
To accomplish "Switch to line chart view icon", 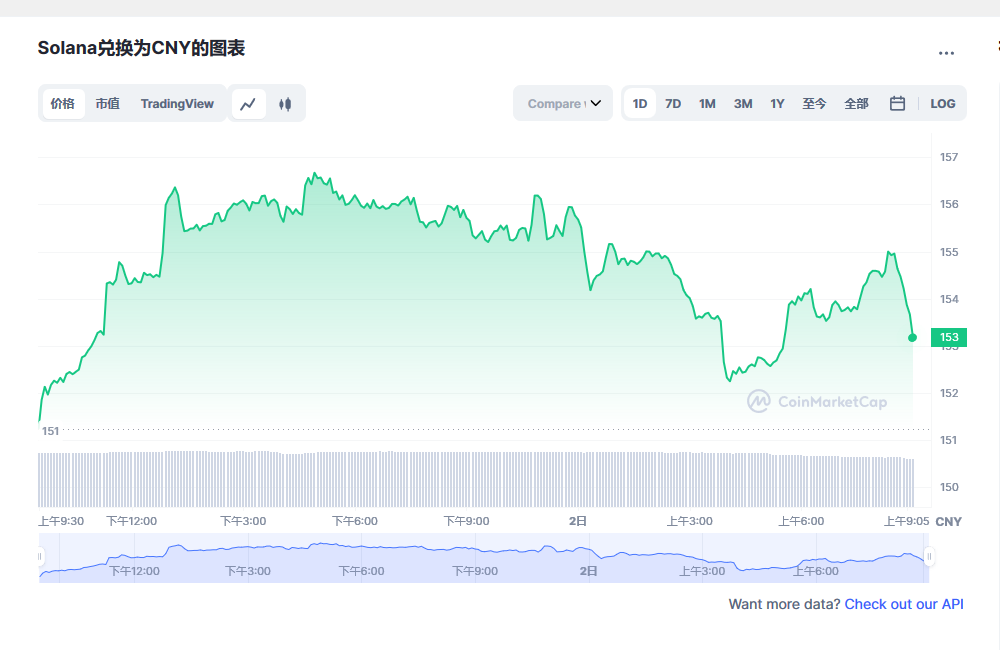I will pyautogui.click(x=248, y=104).
